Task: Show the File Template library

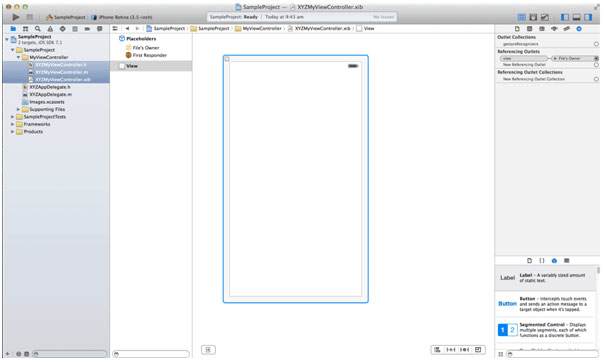Action: [x=530, y=261]
